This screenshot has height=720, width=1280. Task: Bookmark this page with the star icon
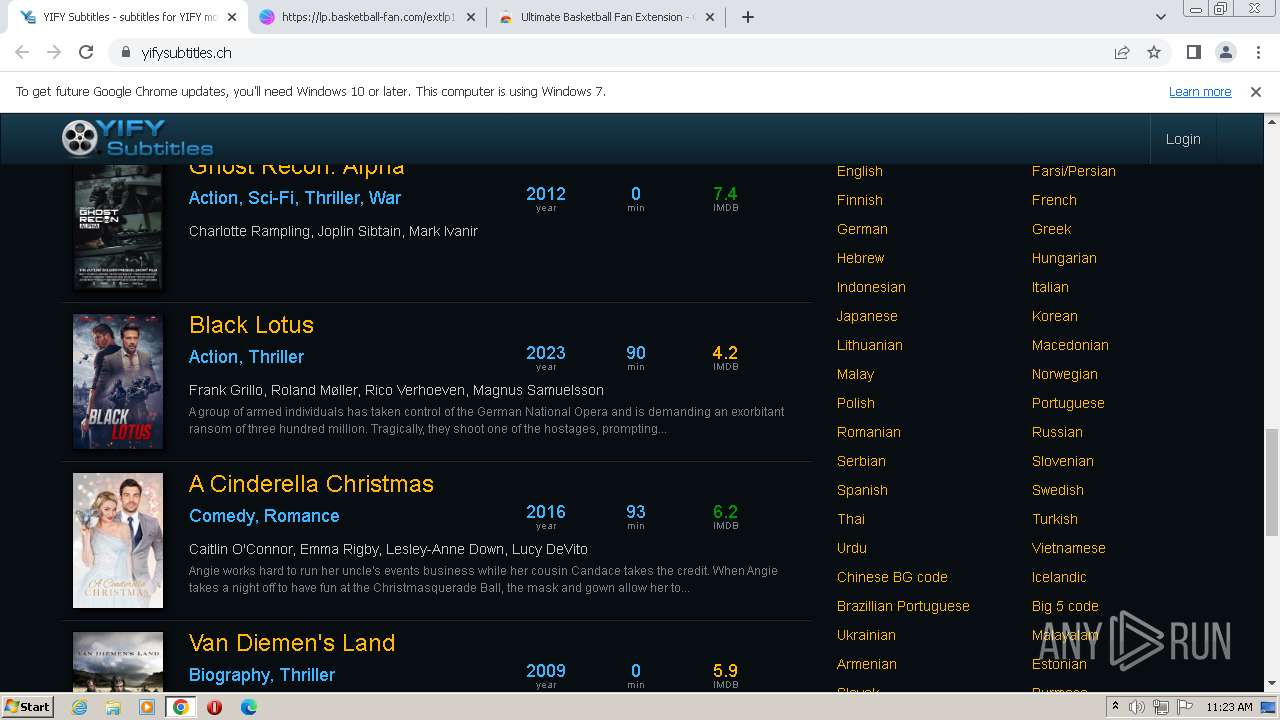pyautogui.click(x=1154, y=52)
